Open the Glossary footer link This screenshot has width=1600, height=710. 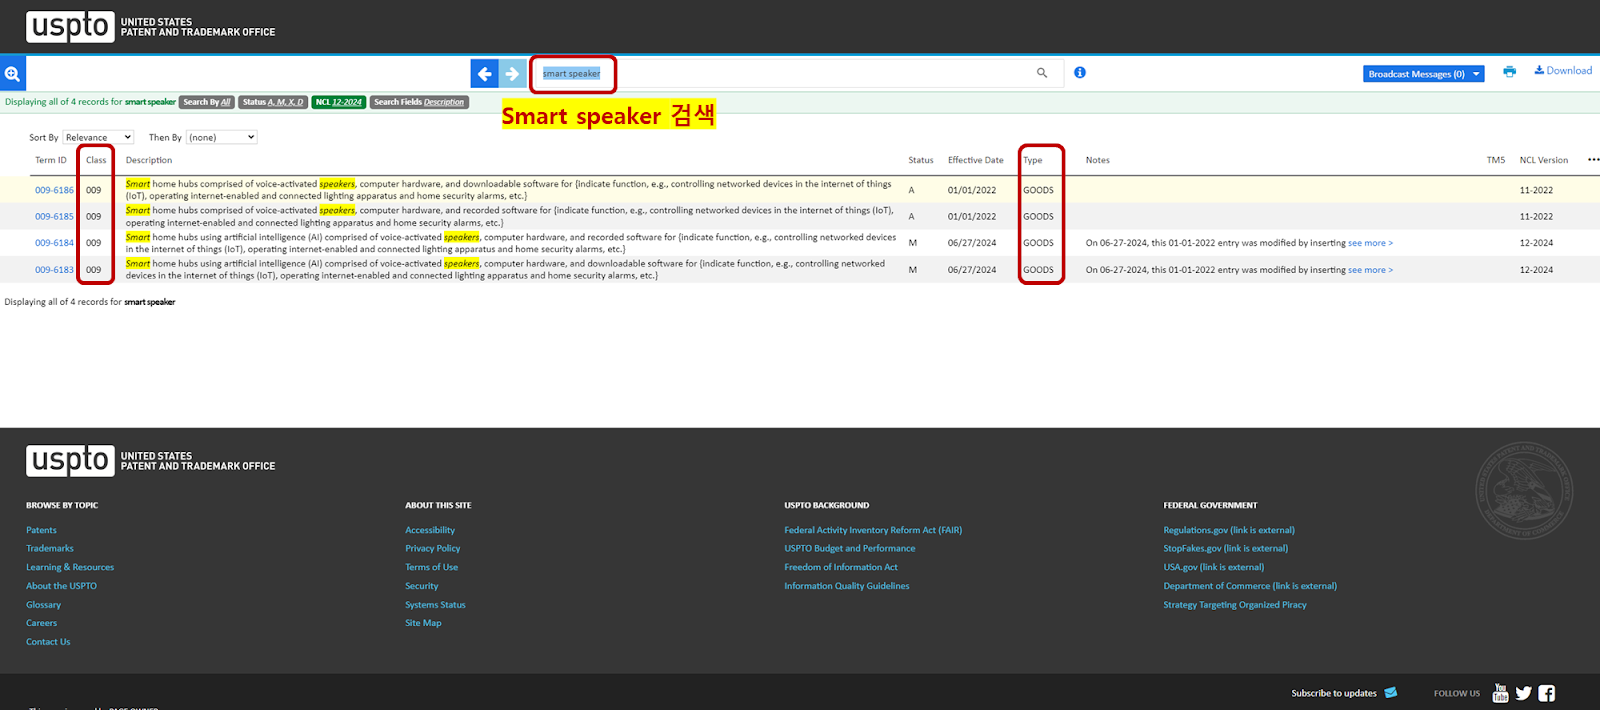(x=43, y=605)
